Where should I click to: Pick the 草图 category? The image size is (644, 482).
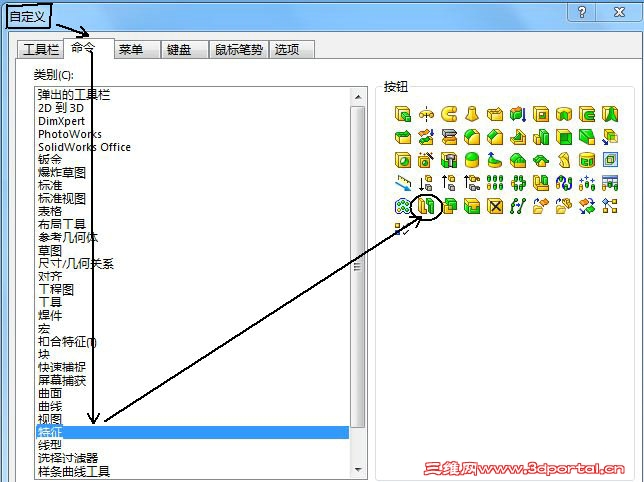click(x=50, y=250)
